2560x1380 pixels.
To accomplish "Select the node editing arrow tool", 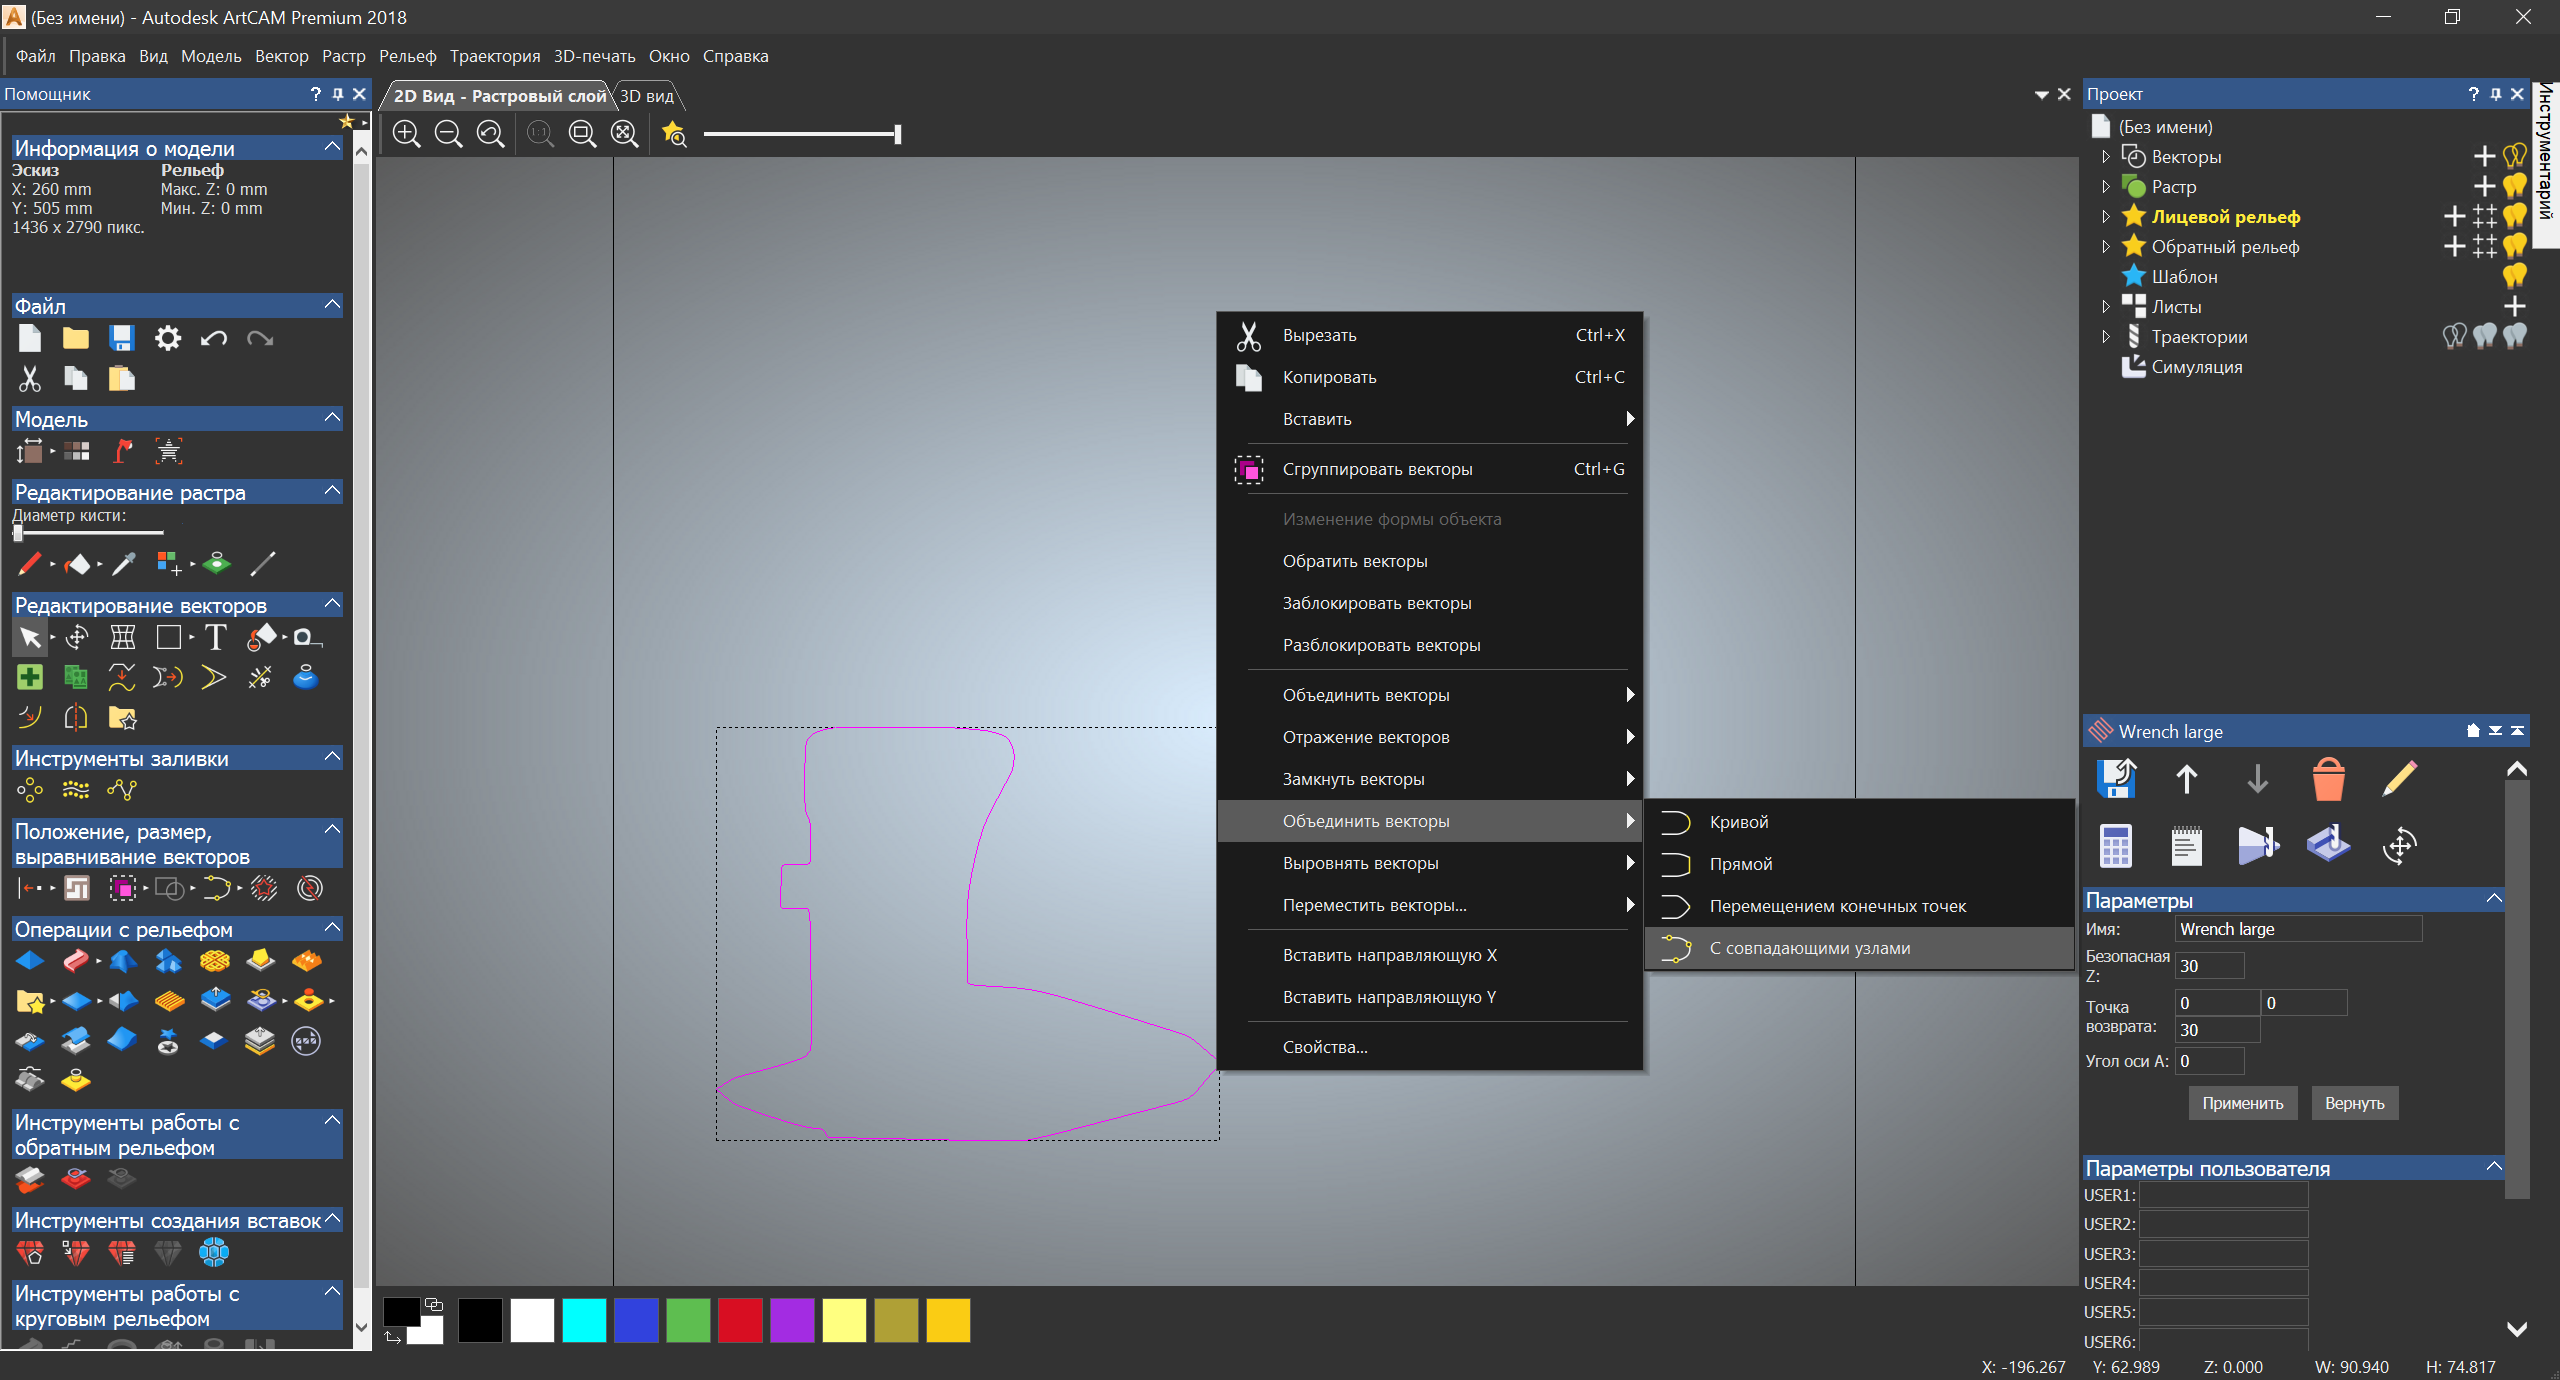I will tap(30, 638).
